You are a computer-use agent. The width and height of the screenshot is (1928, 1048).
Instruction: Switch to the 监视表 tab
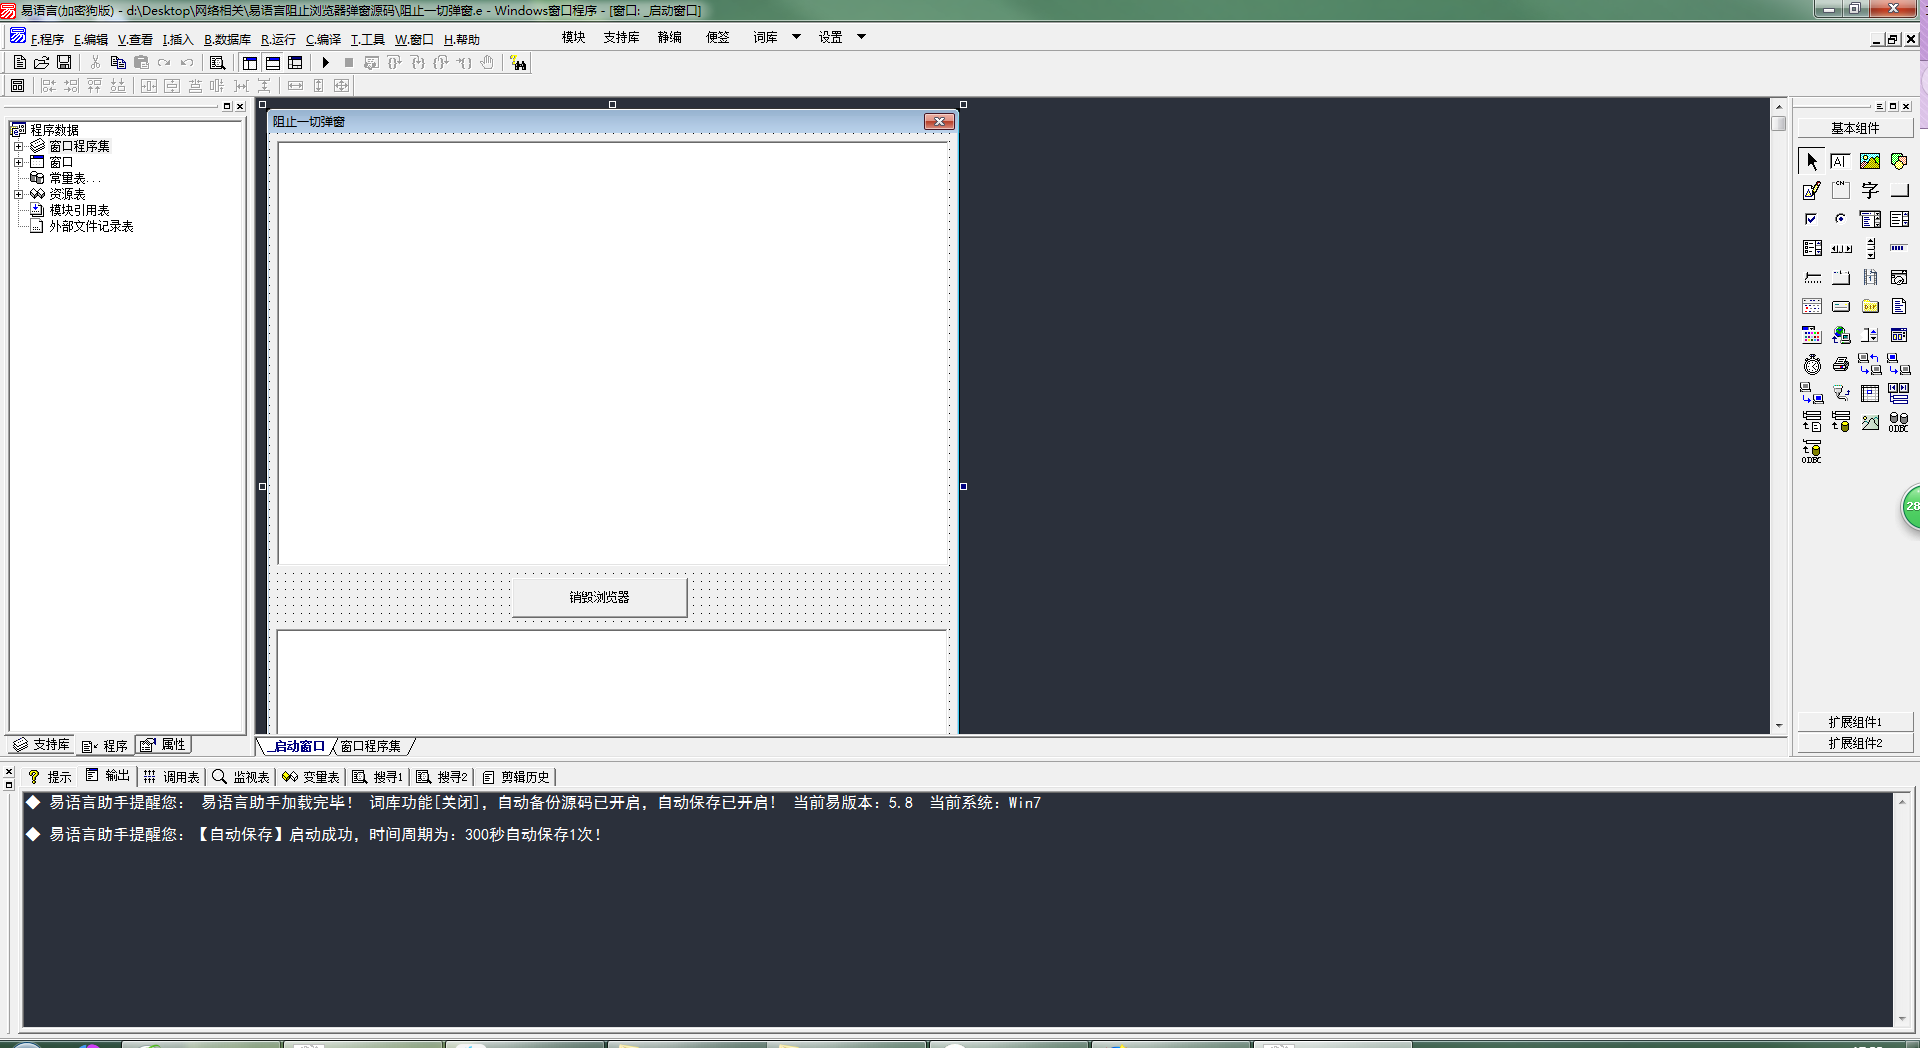click(241, 777)
